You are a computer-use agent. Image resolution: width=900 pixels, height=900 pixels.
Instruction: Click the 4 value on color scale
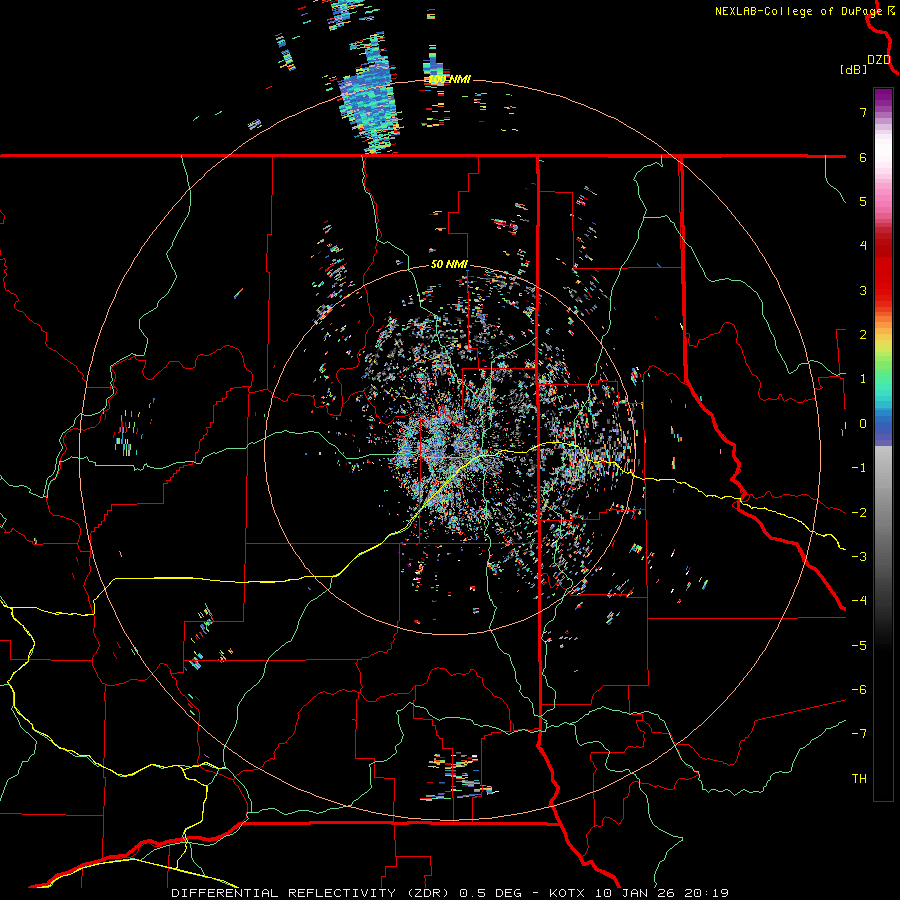pos(863,246)
